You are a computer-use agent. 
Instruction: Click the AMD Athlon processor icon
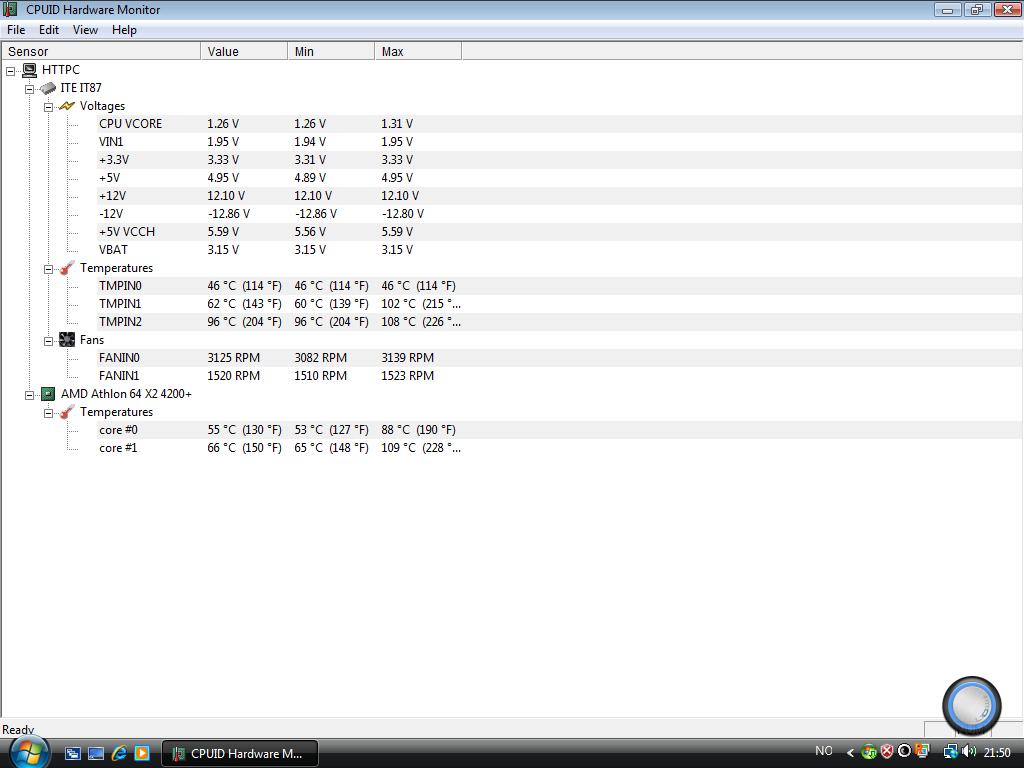[x=48, y=394]
